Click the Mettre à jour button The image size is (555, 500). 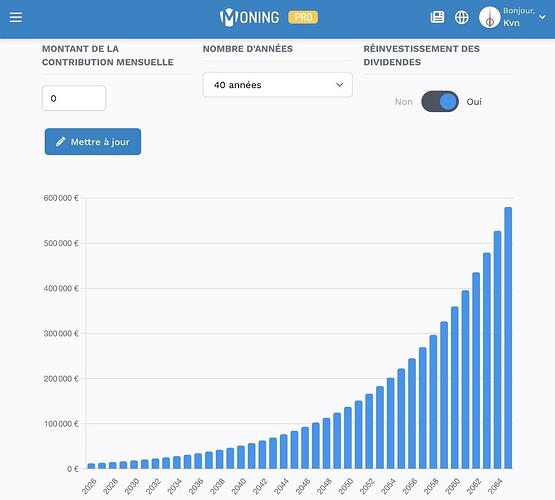93,142
